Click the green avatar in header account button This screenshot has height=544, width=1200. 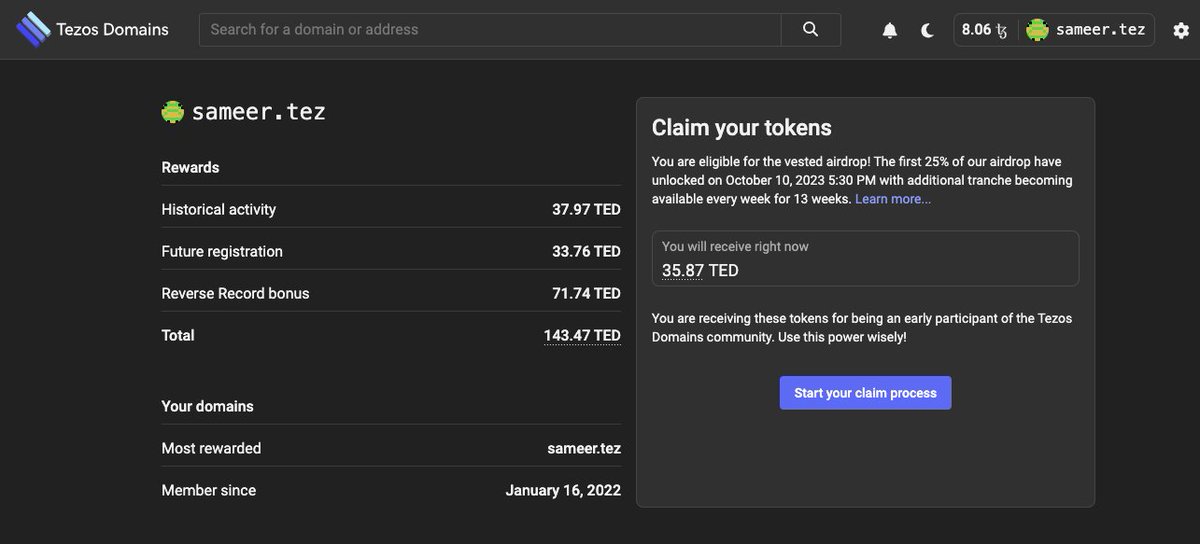pos(1037,30)
